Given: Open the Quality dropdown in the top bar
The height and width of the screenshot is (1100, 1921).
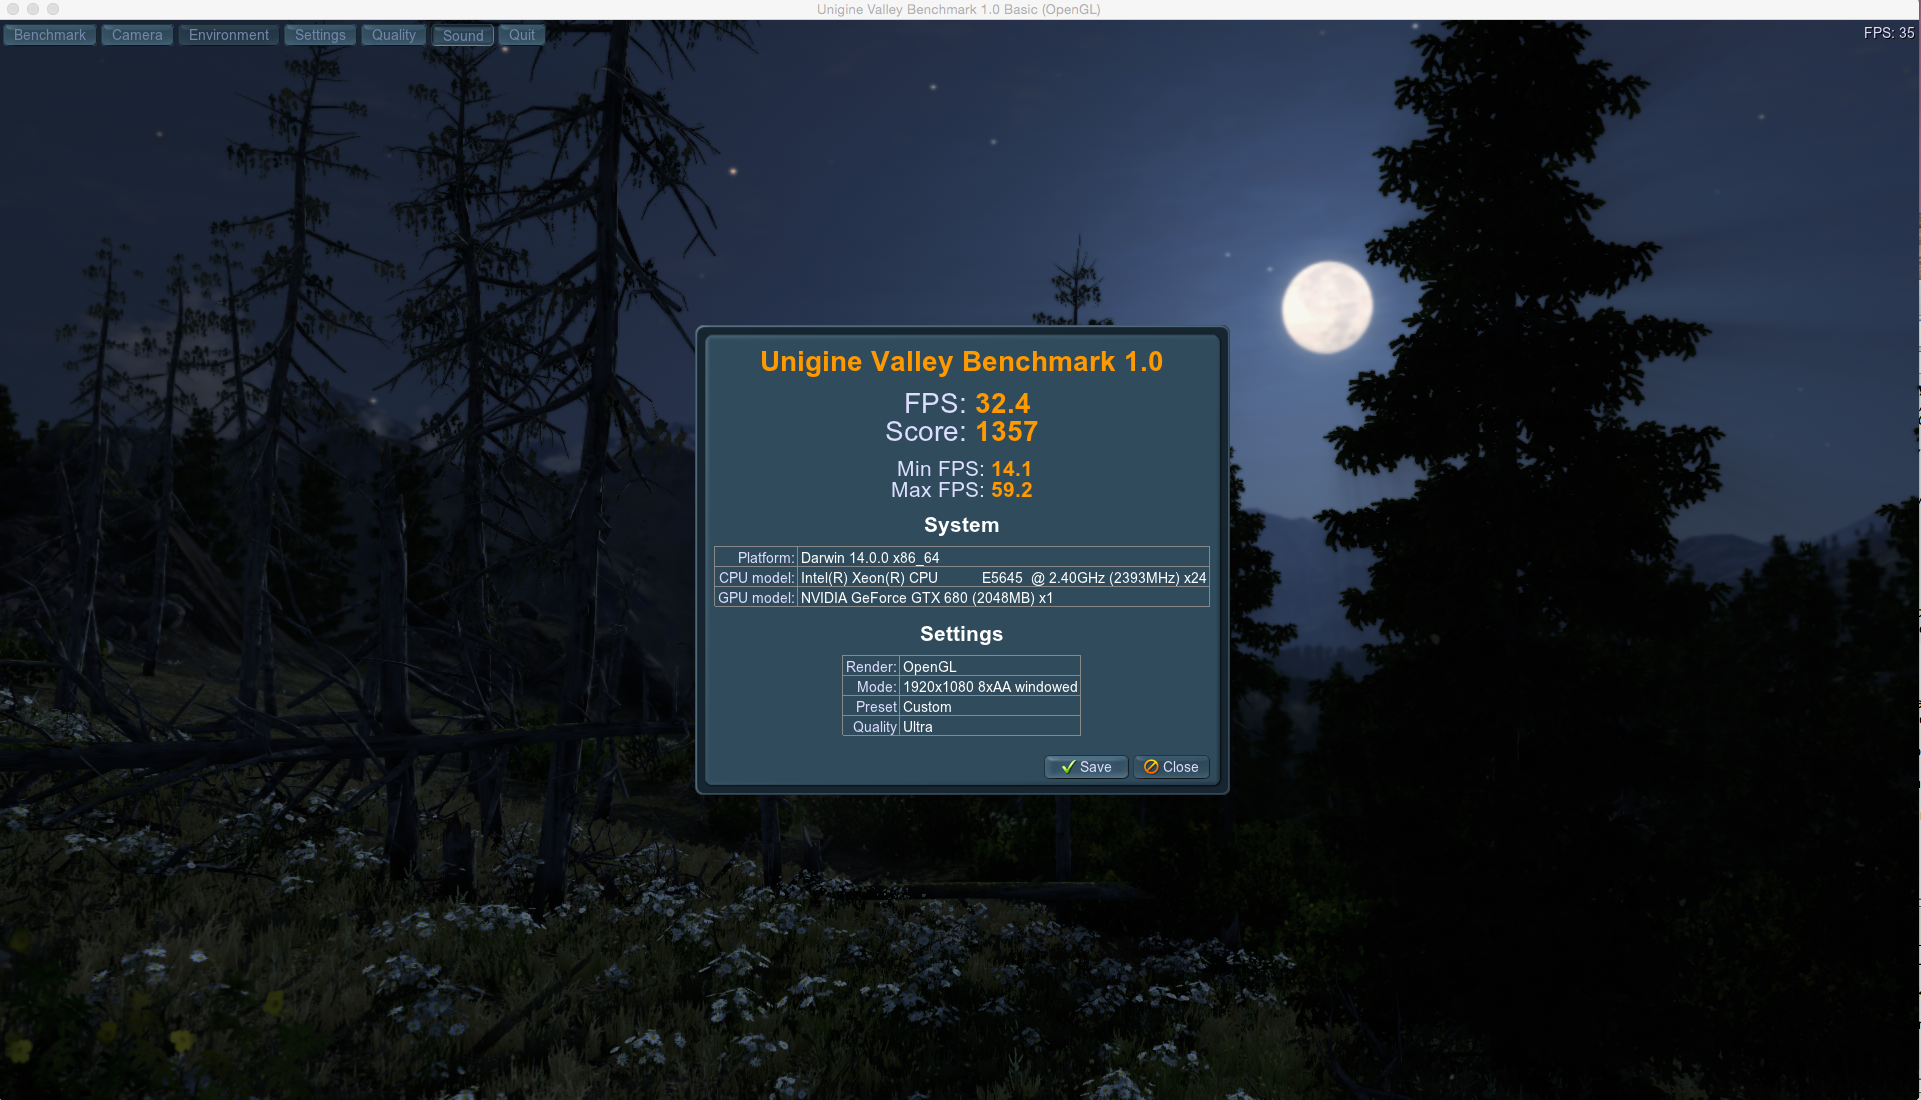Looking at the screenshot, I should tap(394, 35).
